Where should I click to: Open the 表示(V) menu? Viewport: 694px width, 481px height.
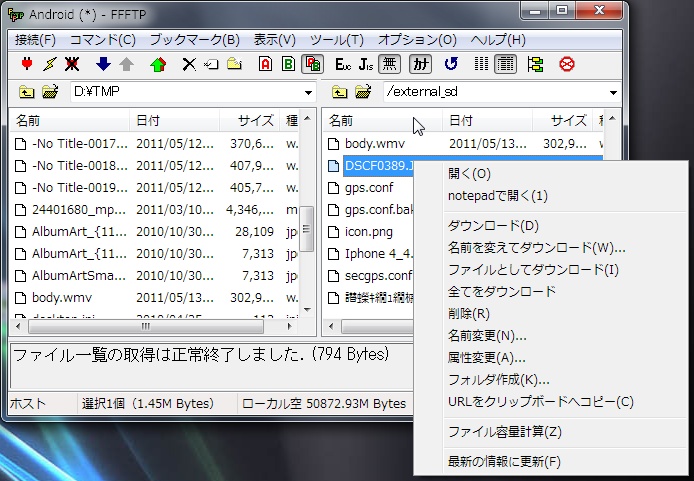274,40
